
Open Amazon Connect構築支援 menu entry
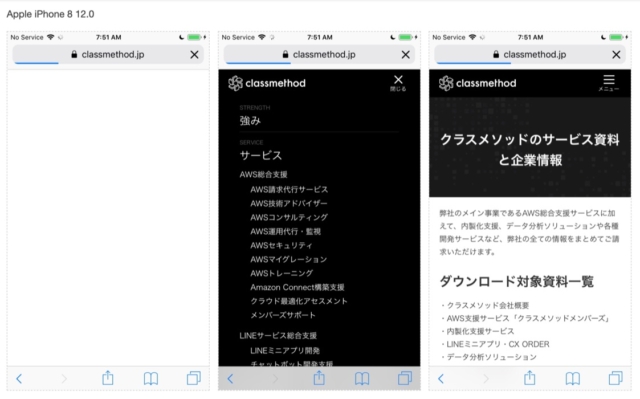(298, 287)
